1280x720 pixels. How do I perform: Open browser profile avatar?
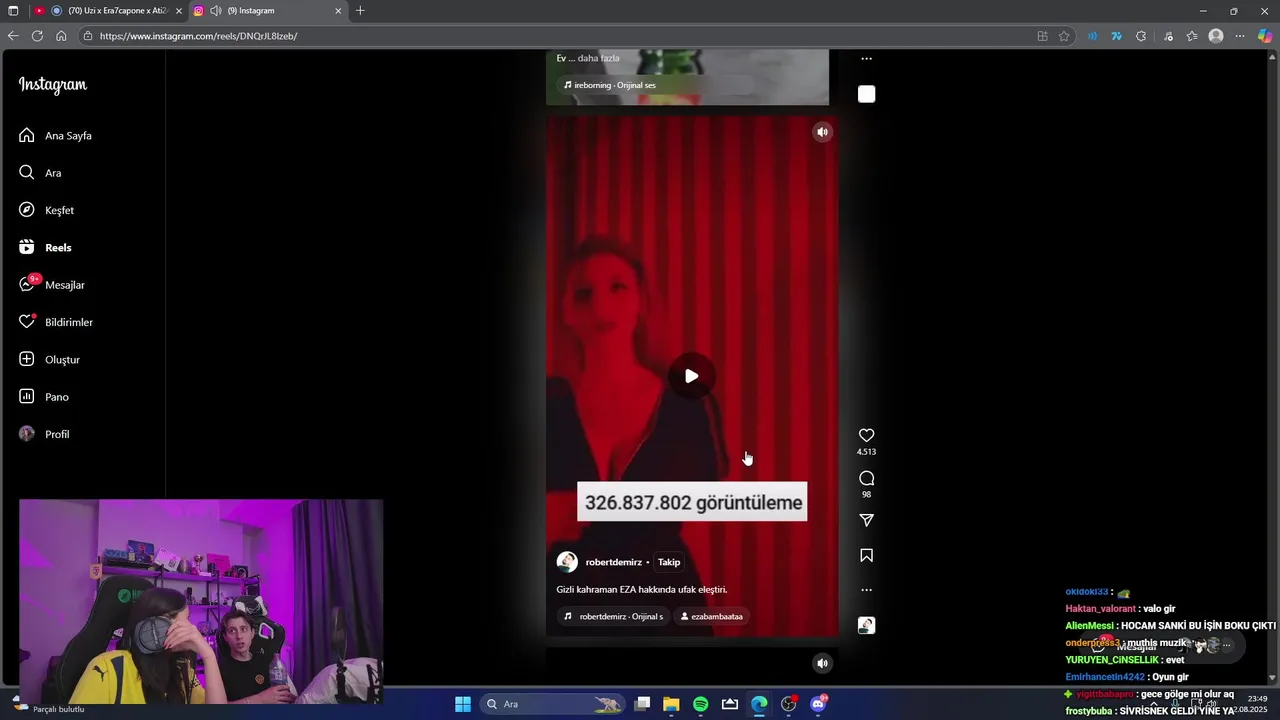pyautogui.click(x=1216, y=36)
